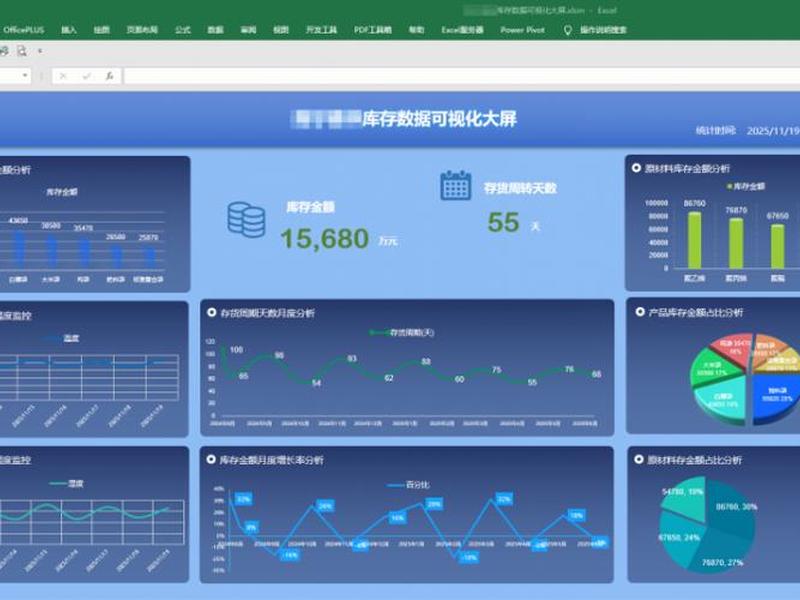This screenshot has height=600, width=800.
Task: Select the circle bullet before 原材料存金额占比分析
Action: point(638,459)
